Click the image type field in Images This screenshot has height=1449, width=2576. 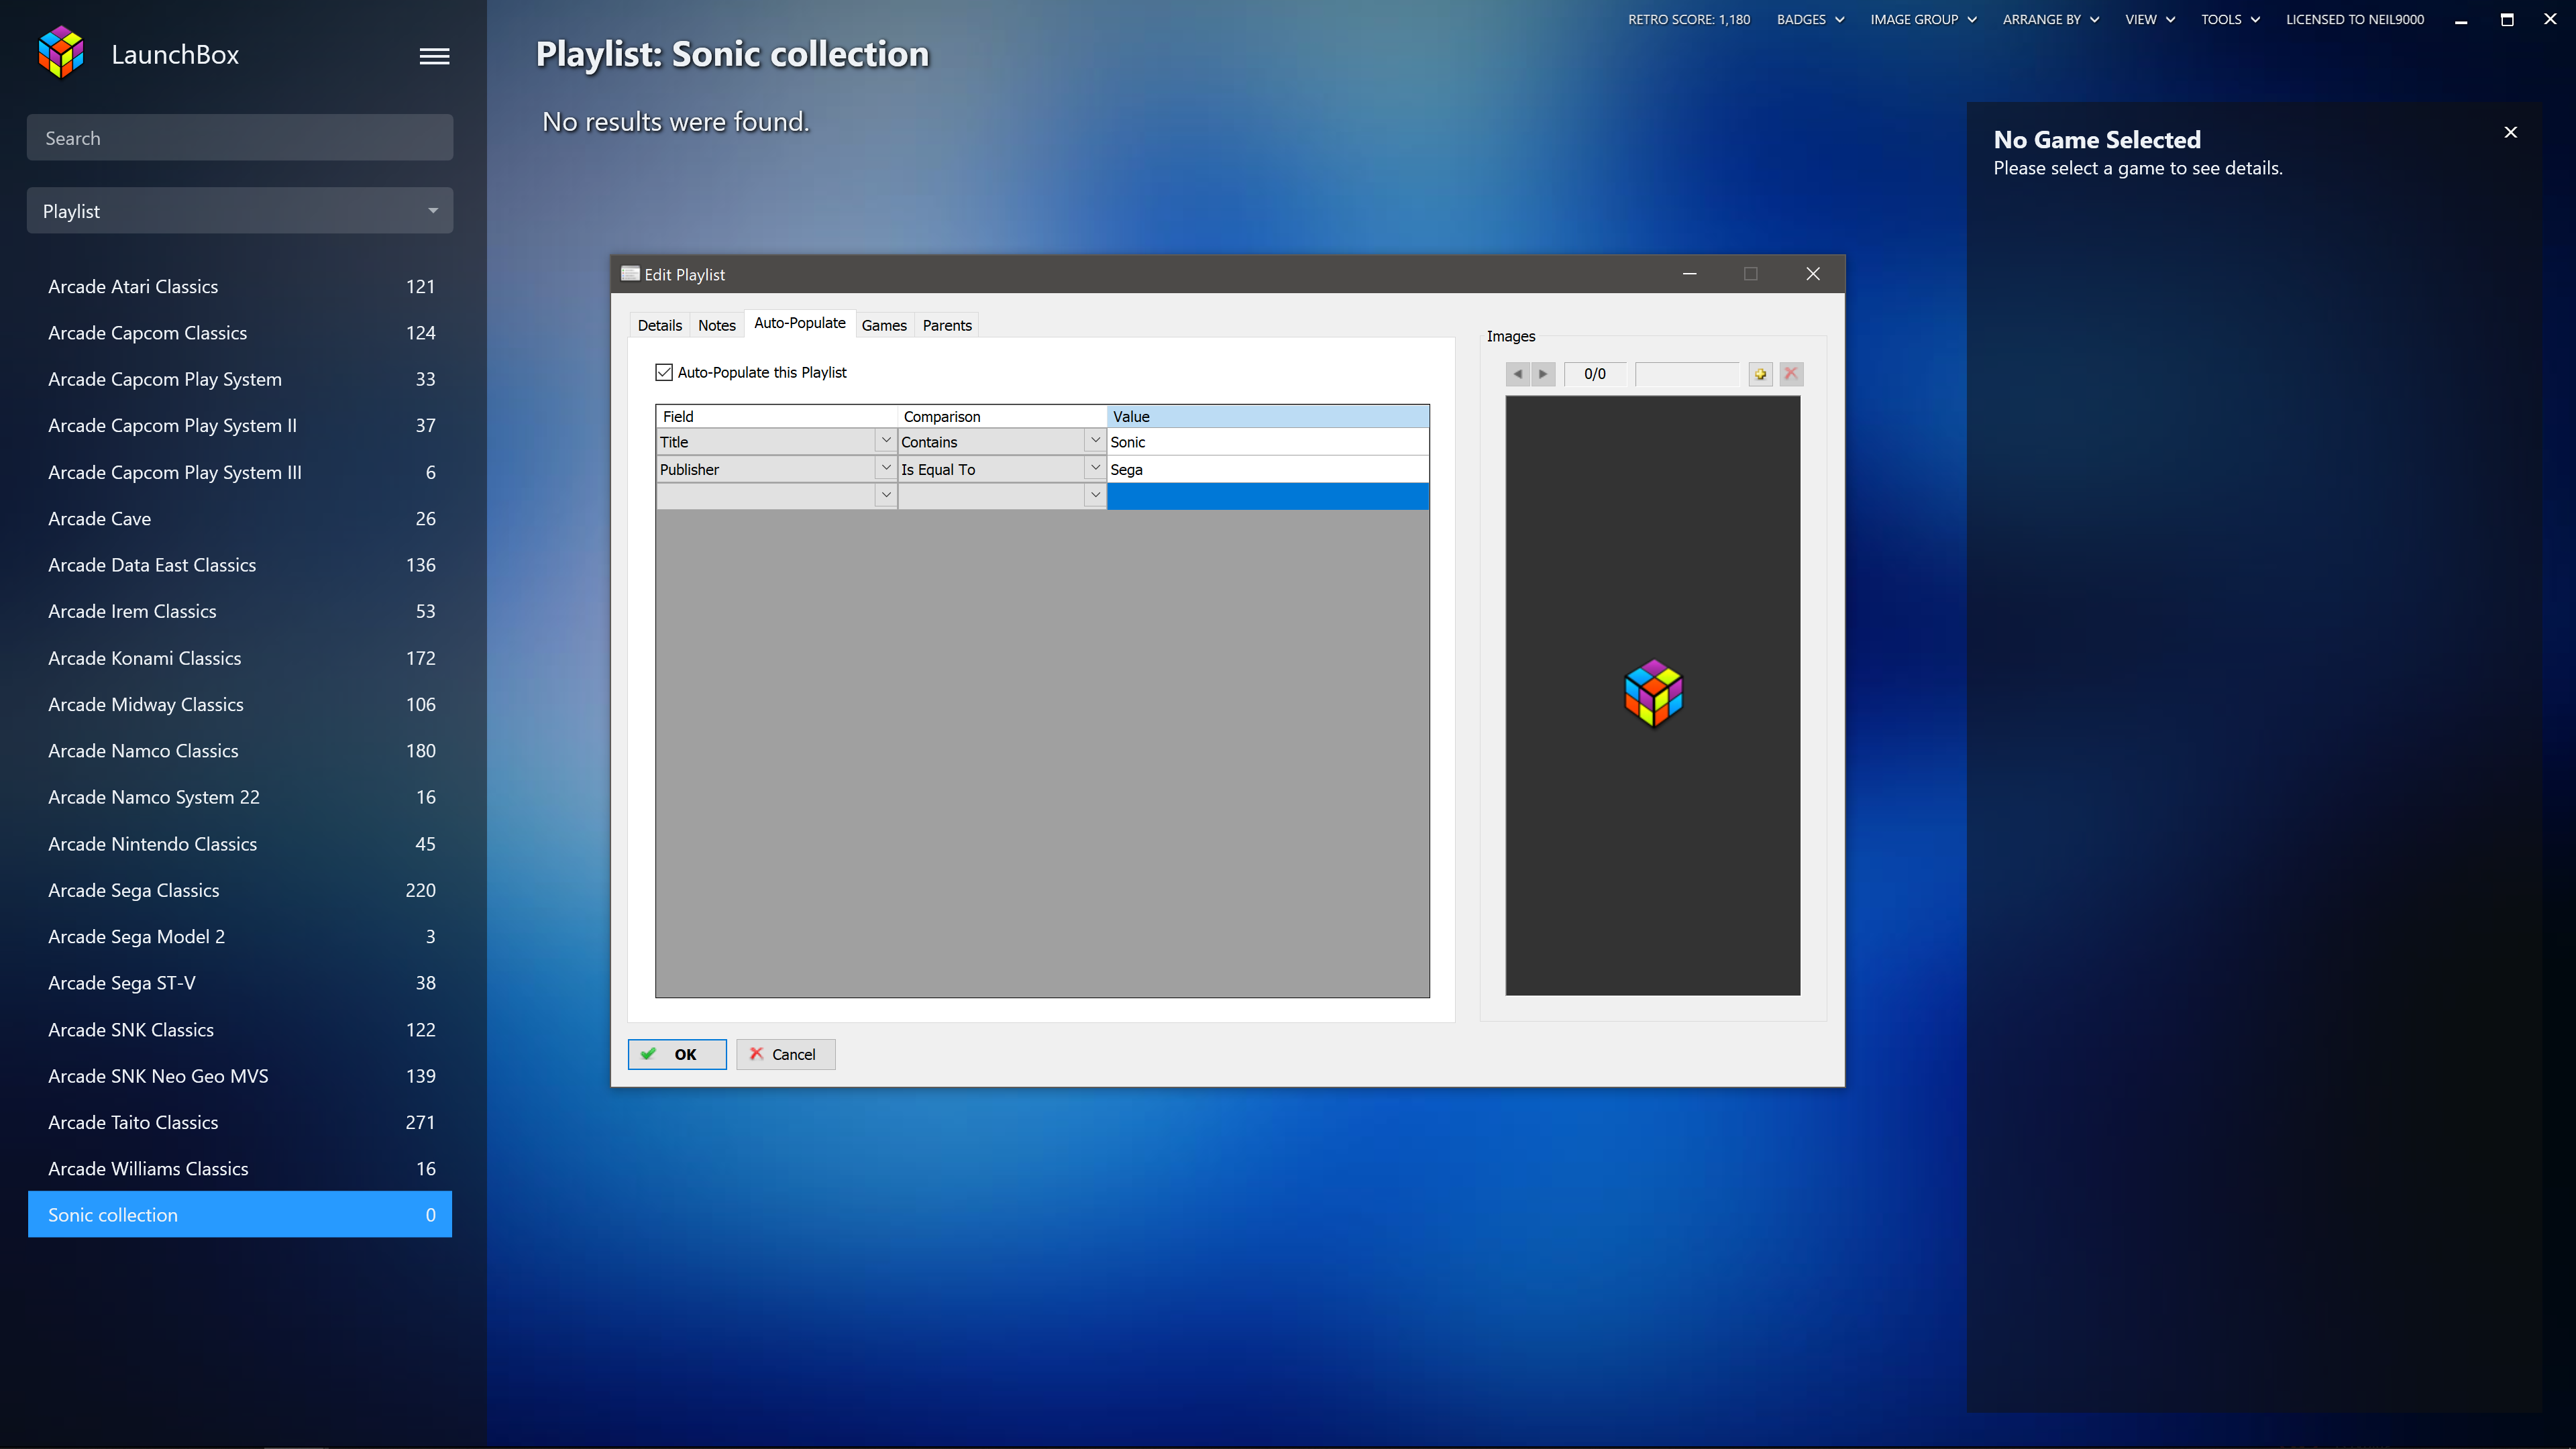pos(1687,374)
